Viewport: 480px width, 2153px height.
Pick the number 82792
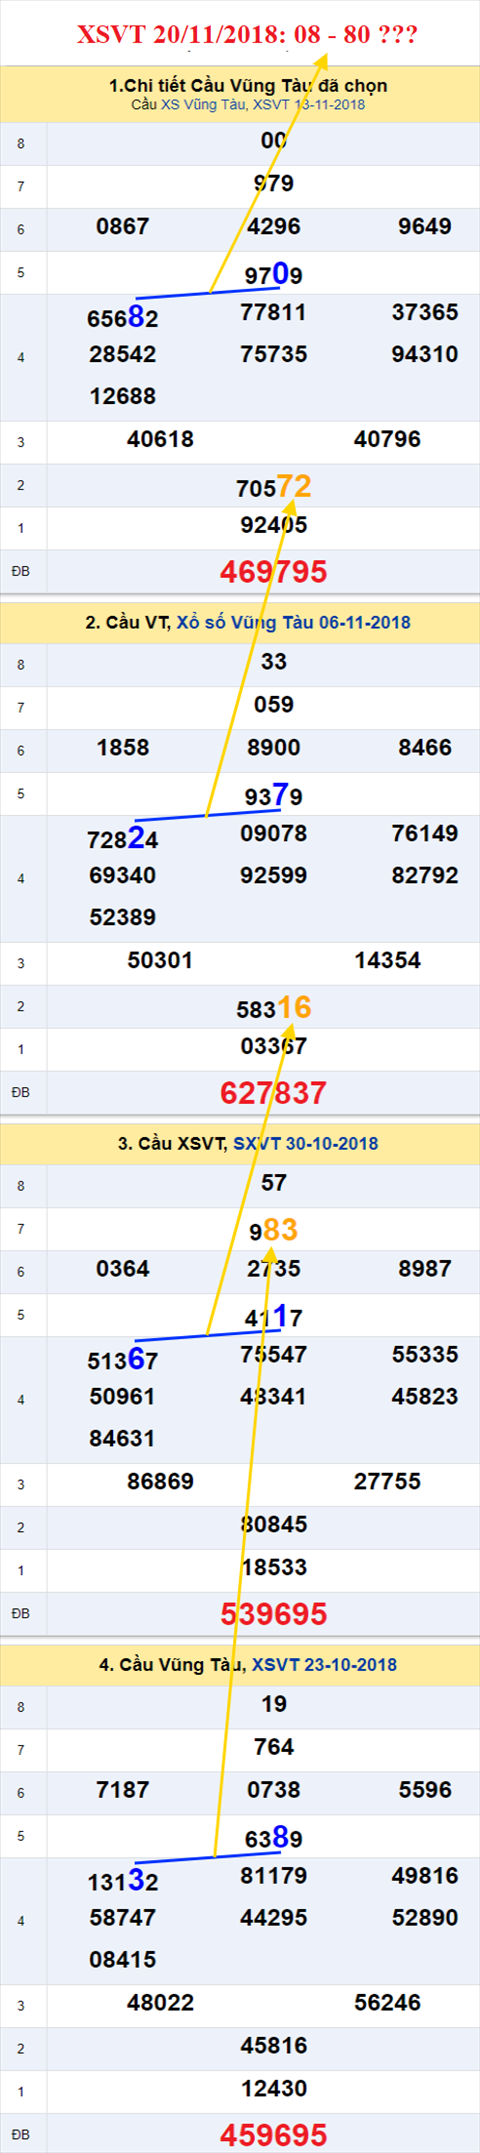(424, 875)
